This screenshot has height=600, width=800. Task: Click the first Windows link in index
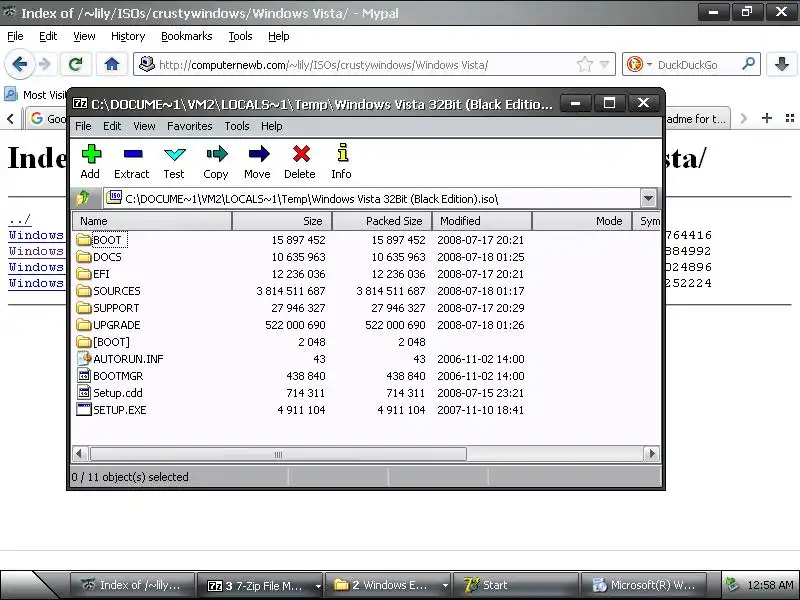[x=36, y=235]
